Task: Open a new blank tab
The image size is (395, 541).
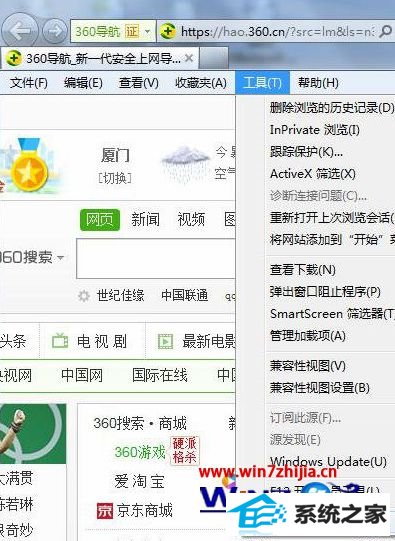Action: coord(214,58)
